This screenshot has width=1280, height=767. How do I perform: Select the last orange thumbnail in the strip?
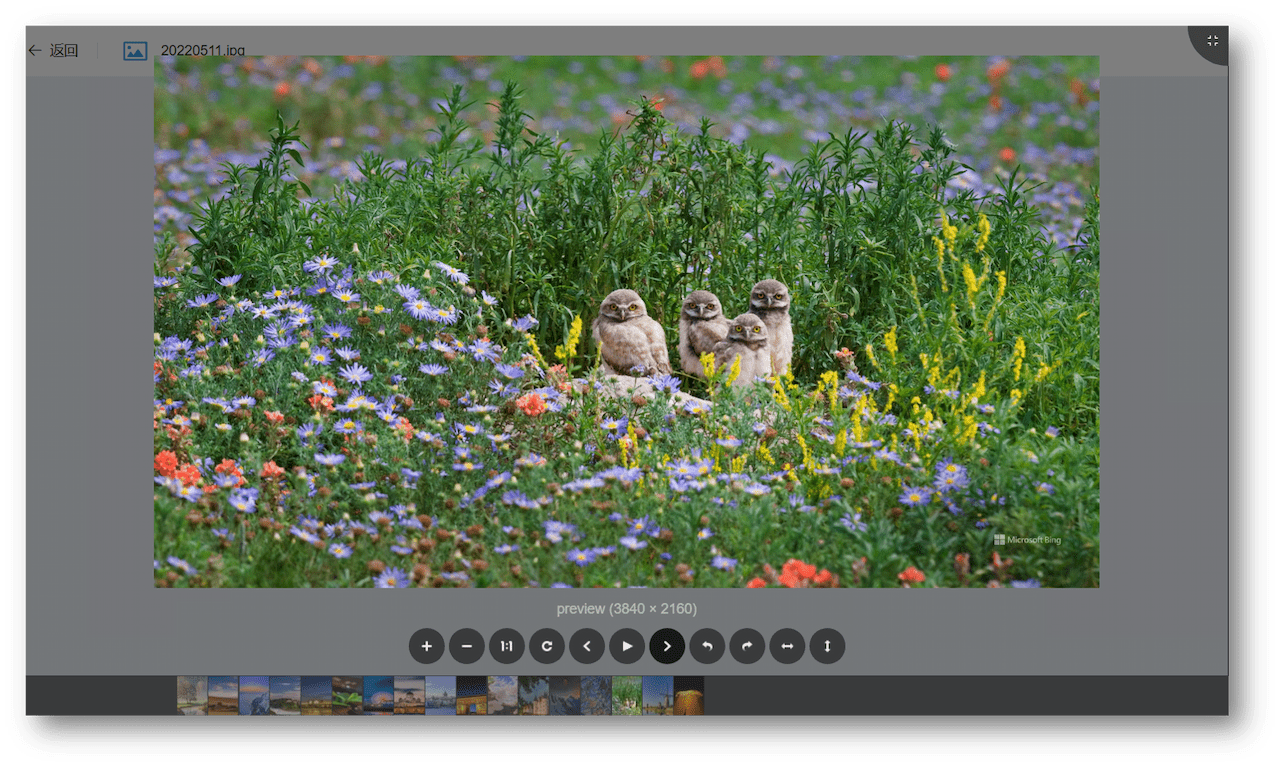point(689,695)
